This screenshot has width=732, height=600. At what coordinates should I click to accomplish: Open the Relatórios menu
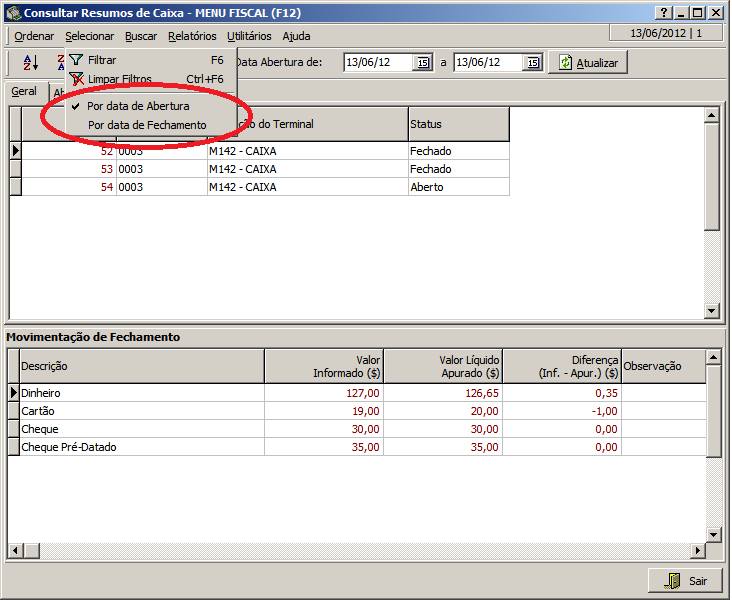pyautogui.click(x=192, y=36)
